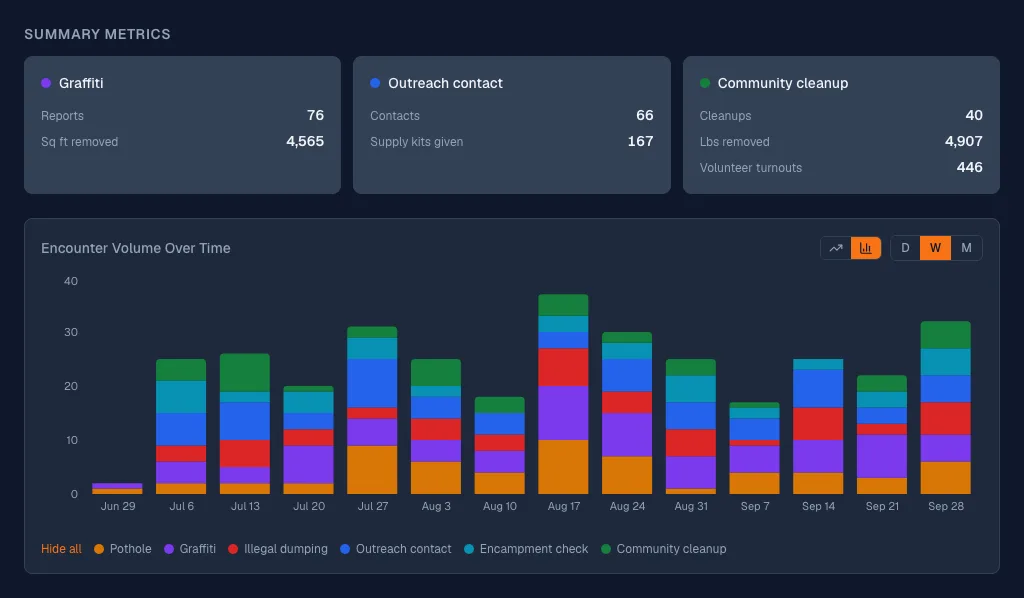Screen dimensions: 1024x598
Task: Toggle Encampment check series in legend
Action: tap(526, 549)
